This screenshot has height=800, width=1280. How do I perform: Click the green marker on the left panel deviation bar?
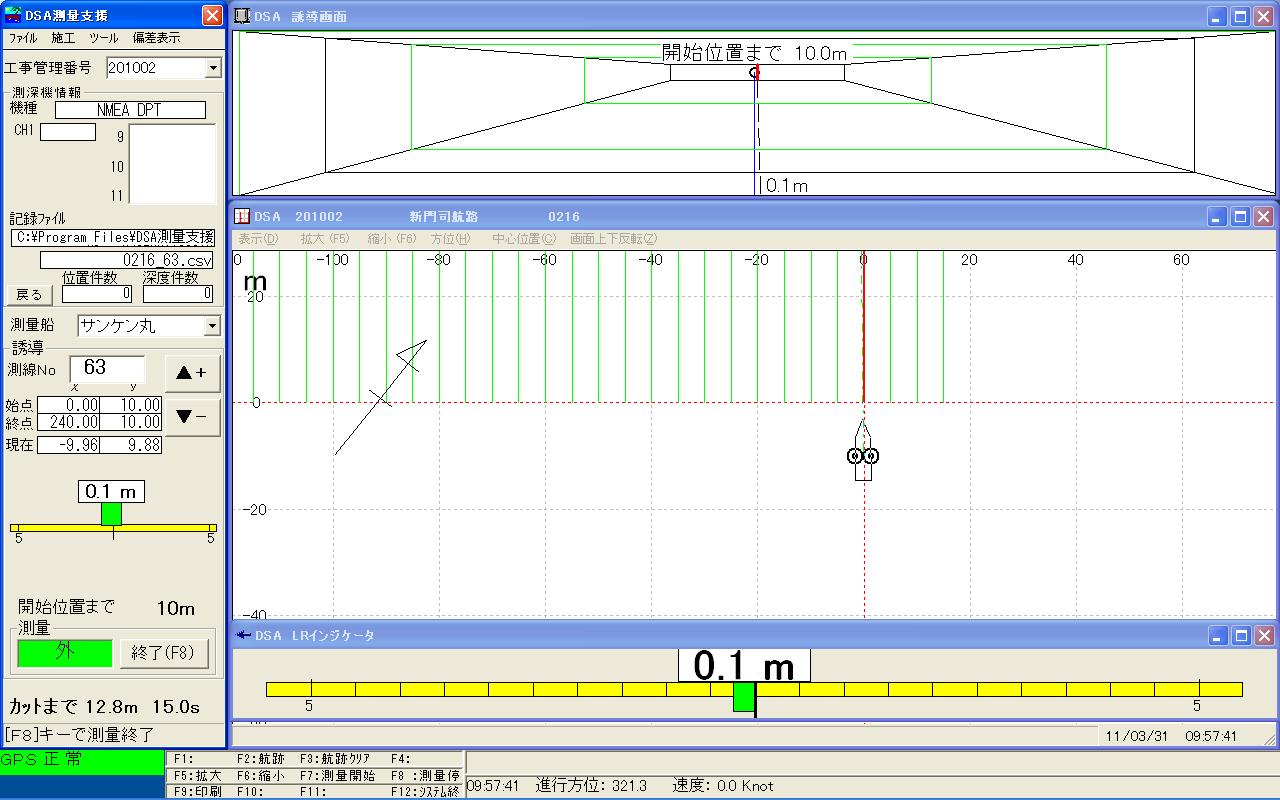pos(111,514)
